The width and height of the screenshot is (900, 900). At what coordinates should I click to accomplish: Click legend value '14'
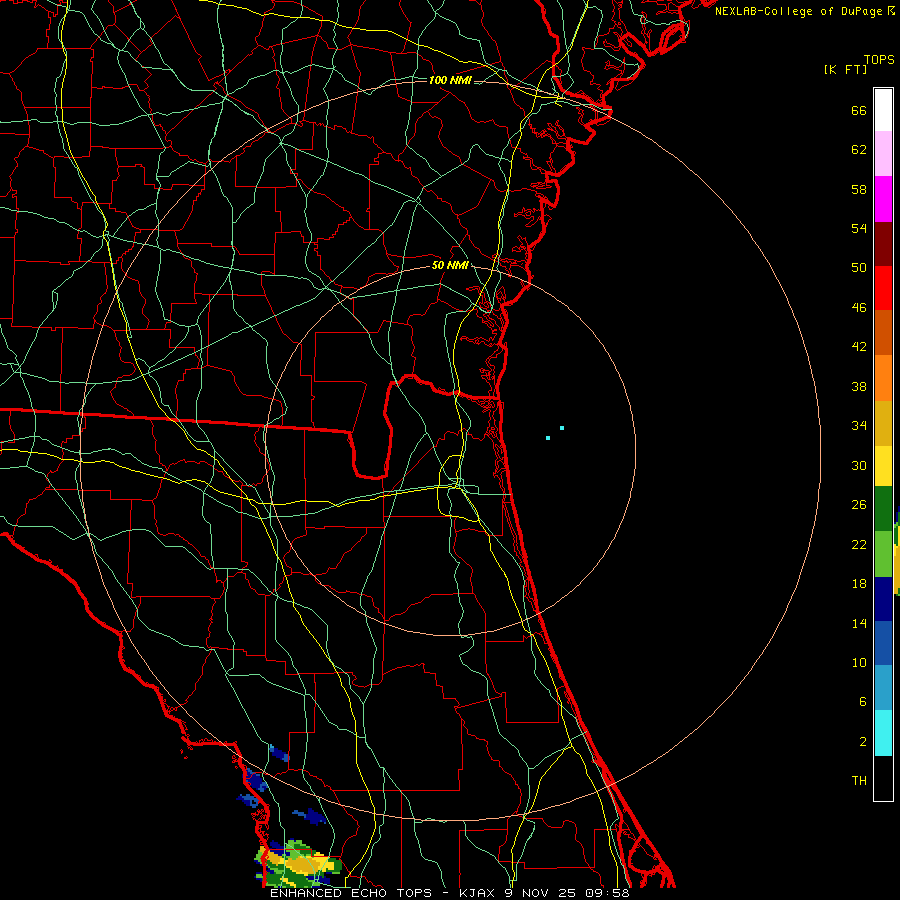859,623
